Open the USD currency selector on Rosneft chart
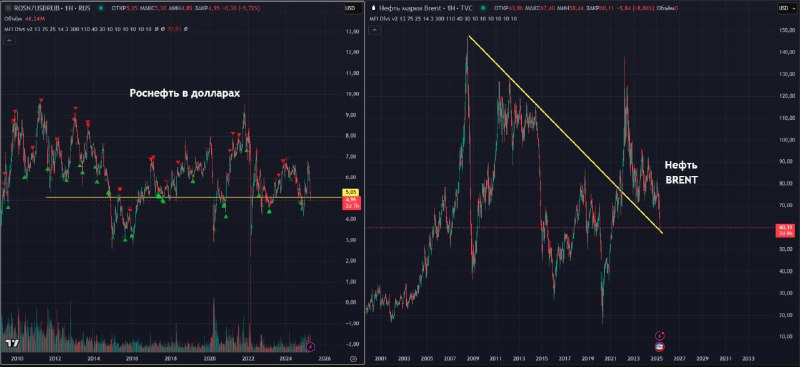This screenshot has width=800, height=367. point(350,8)
